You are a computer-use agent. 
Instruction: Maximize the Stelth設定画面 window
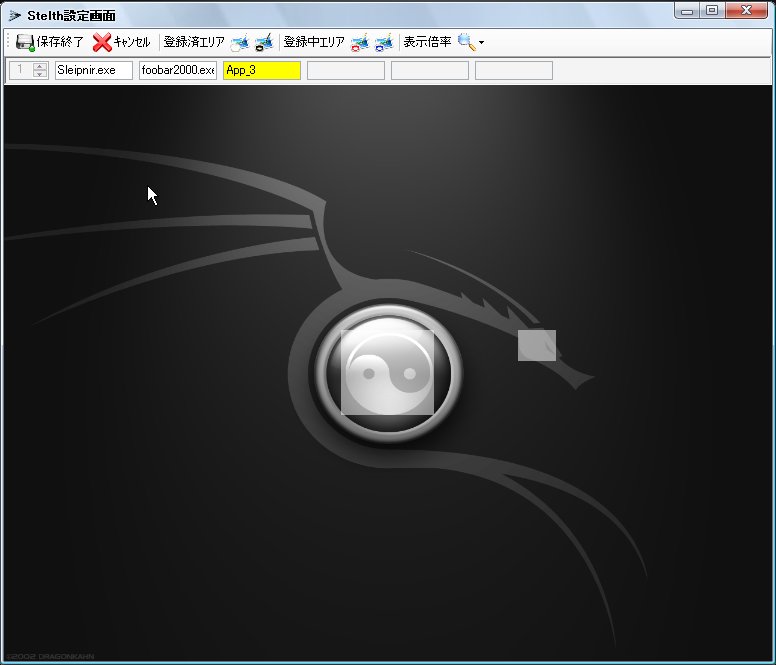712,11
